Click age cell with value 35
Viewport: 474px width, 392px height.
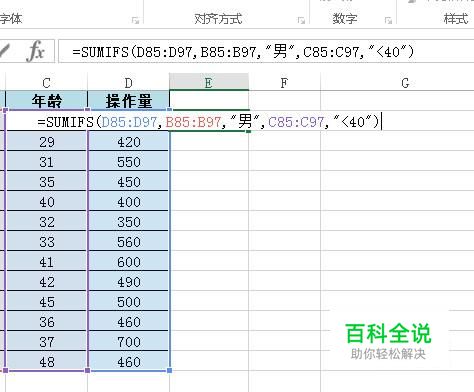(x=47, y=182)
